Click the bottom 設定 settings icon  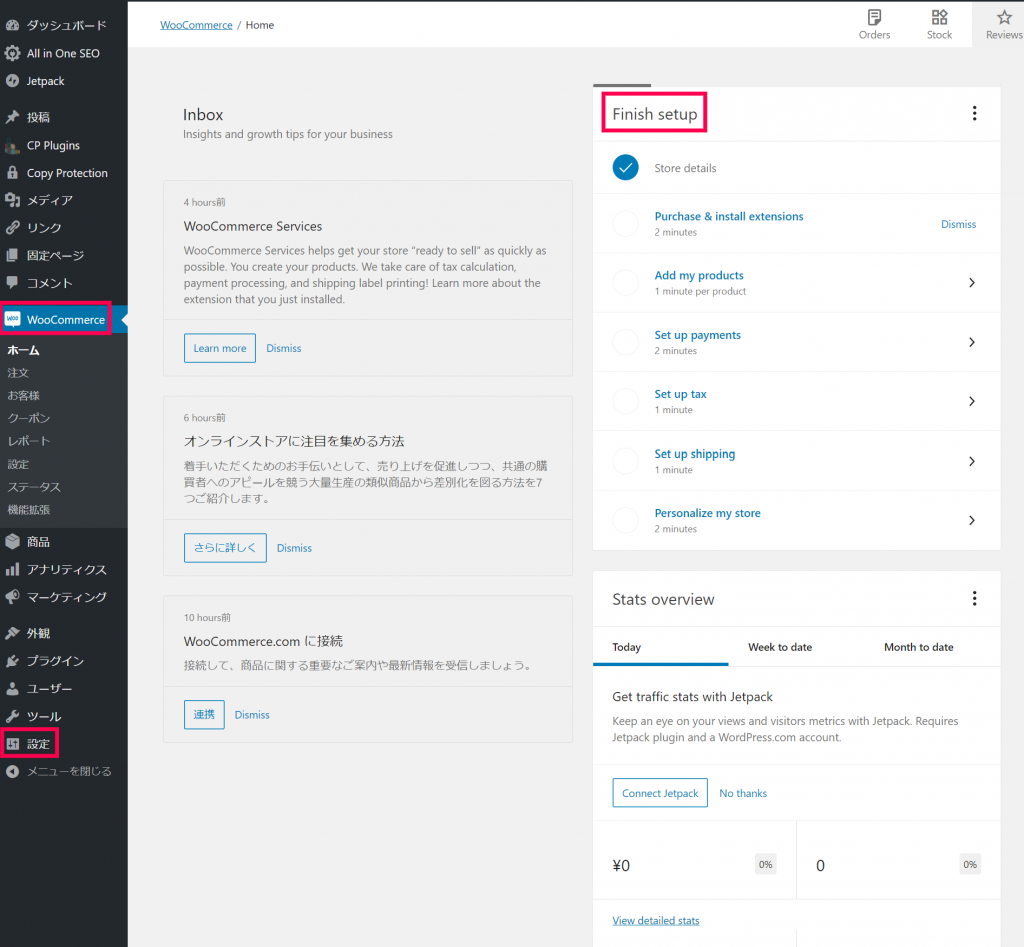coord(12,744)
